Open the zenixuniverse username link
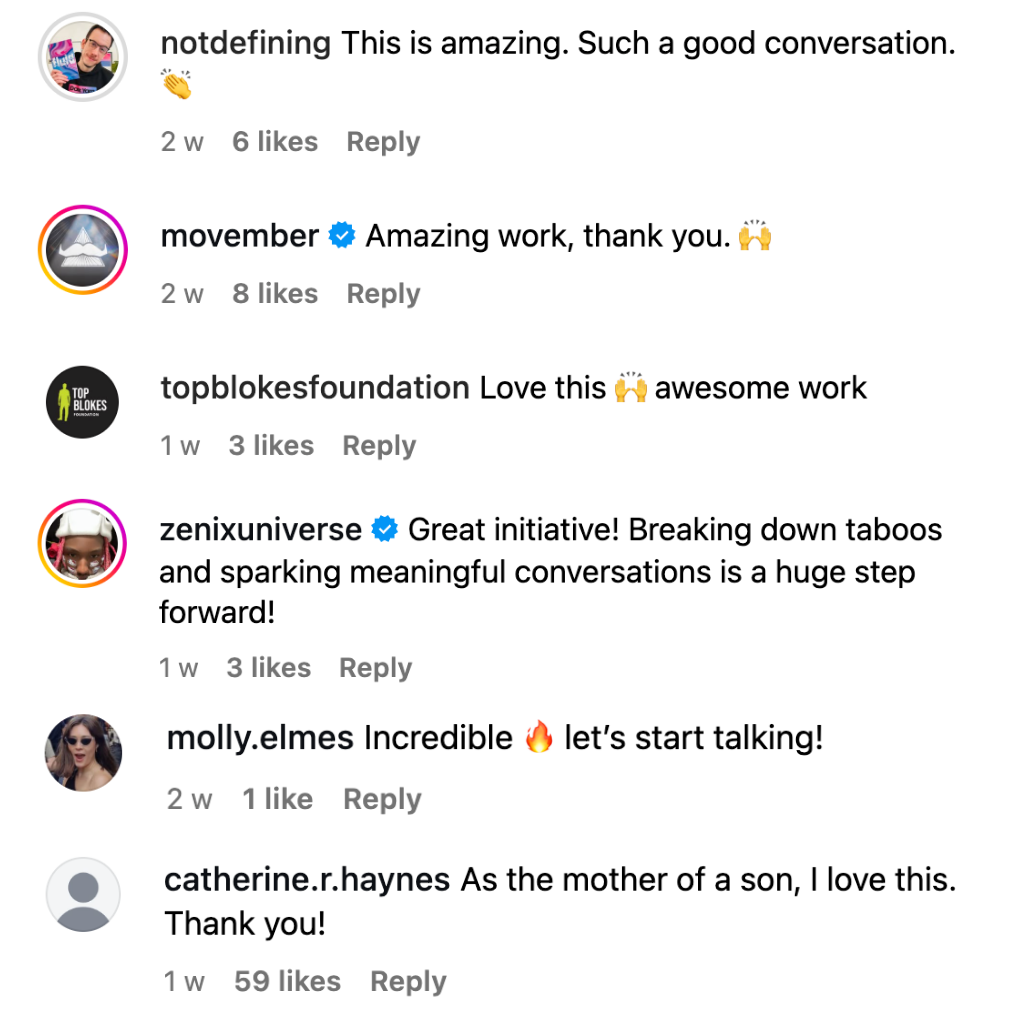 [x=261, y=529]
